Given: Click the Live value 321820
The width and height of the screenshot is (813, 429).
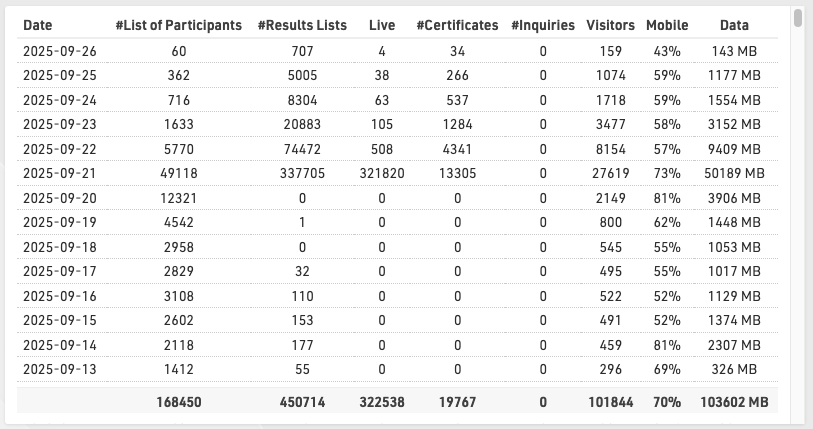Looking at the screenshot, I should coord(381,173).
